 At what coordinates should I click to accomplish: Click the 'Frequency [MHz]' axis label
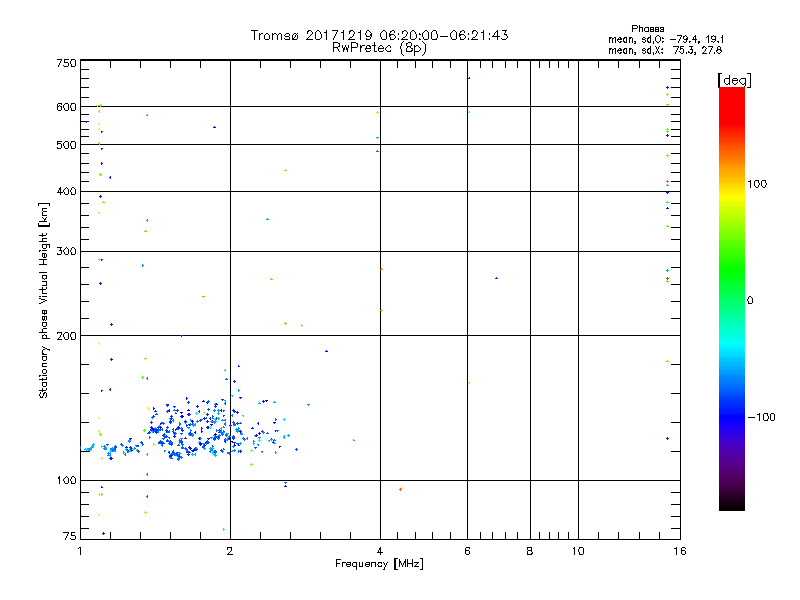(x=379, y=564)
